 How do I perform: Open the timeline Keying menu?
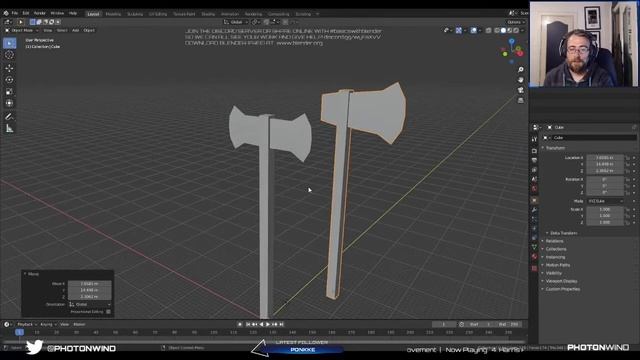point(48,324)
